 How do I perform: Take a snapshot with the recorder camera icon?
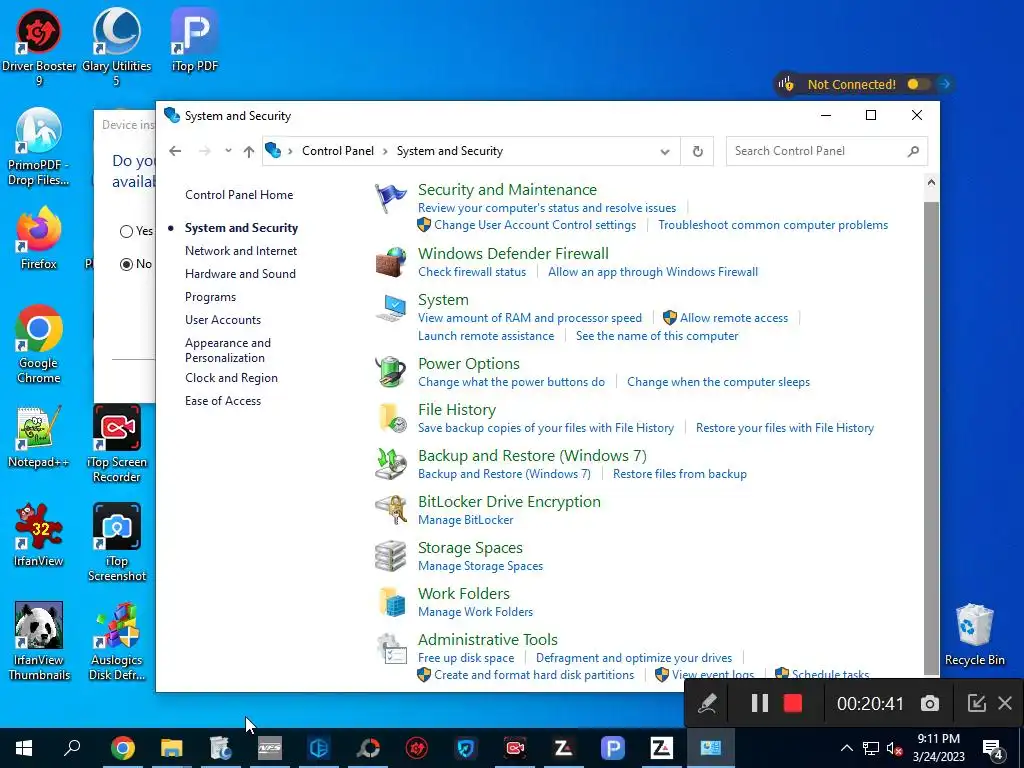point(930,703)
